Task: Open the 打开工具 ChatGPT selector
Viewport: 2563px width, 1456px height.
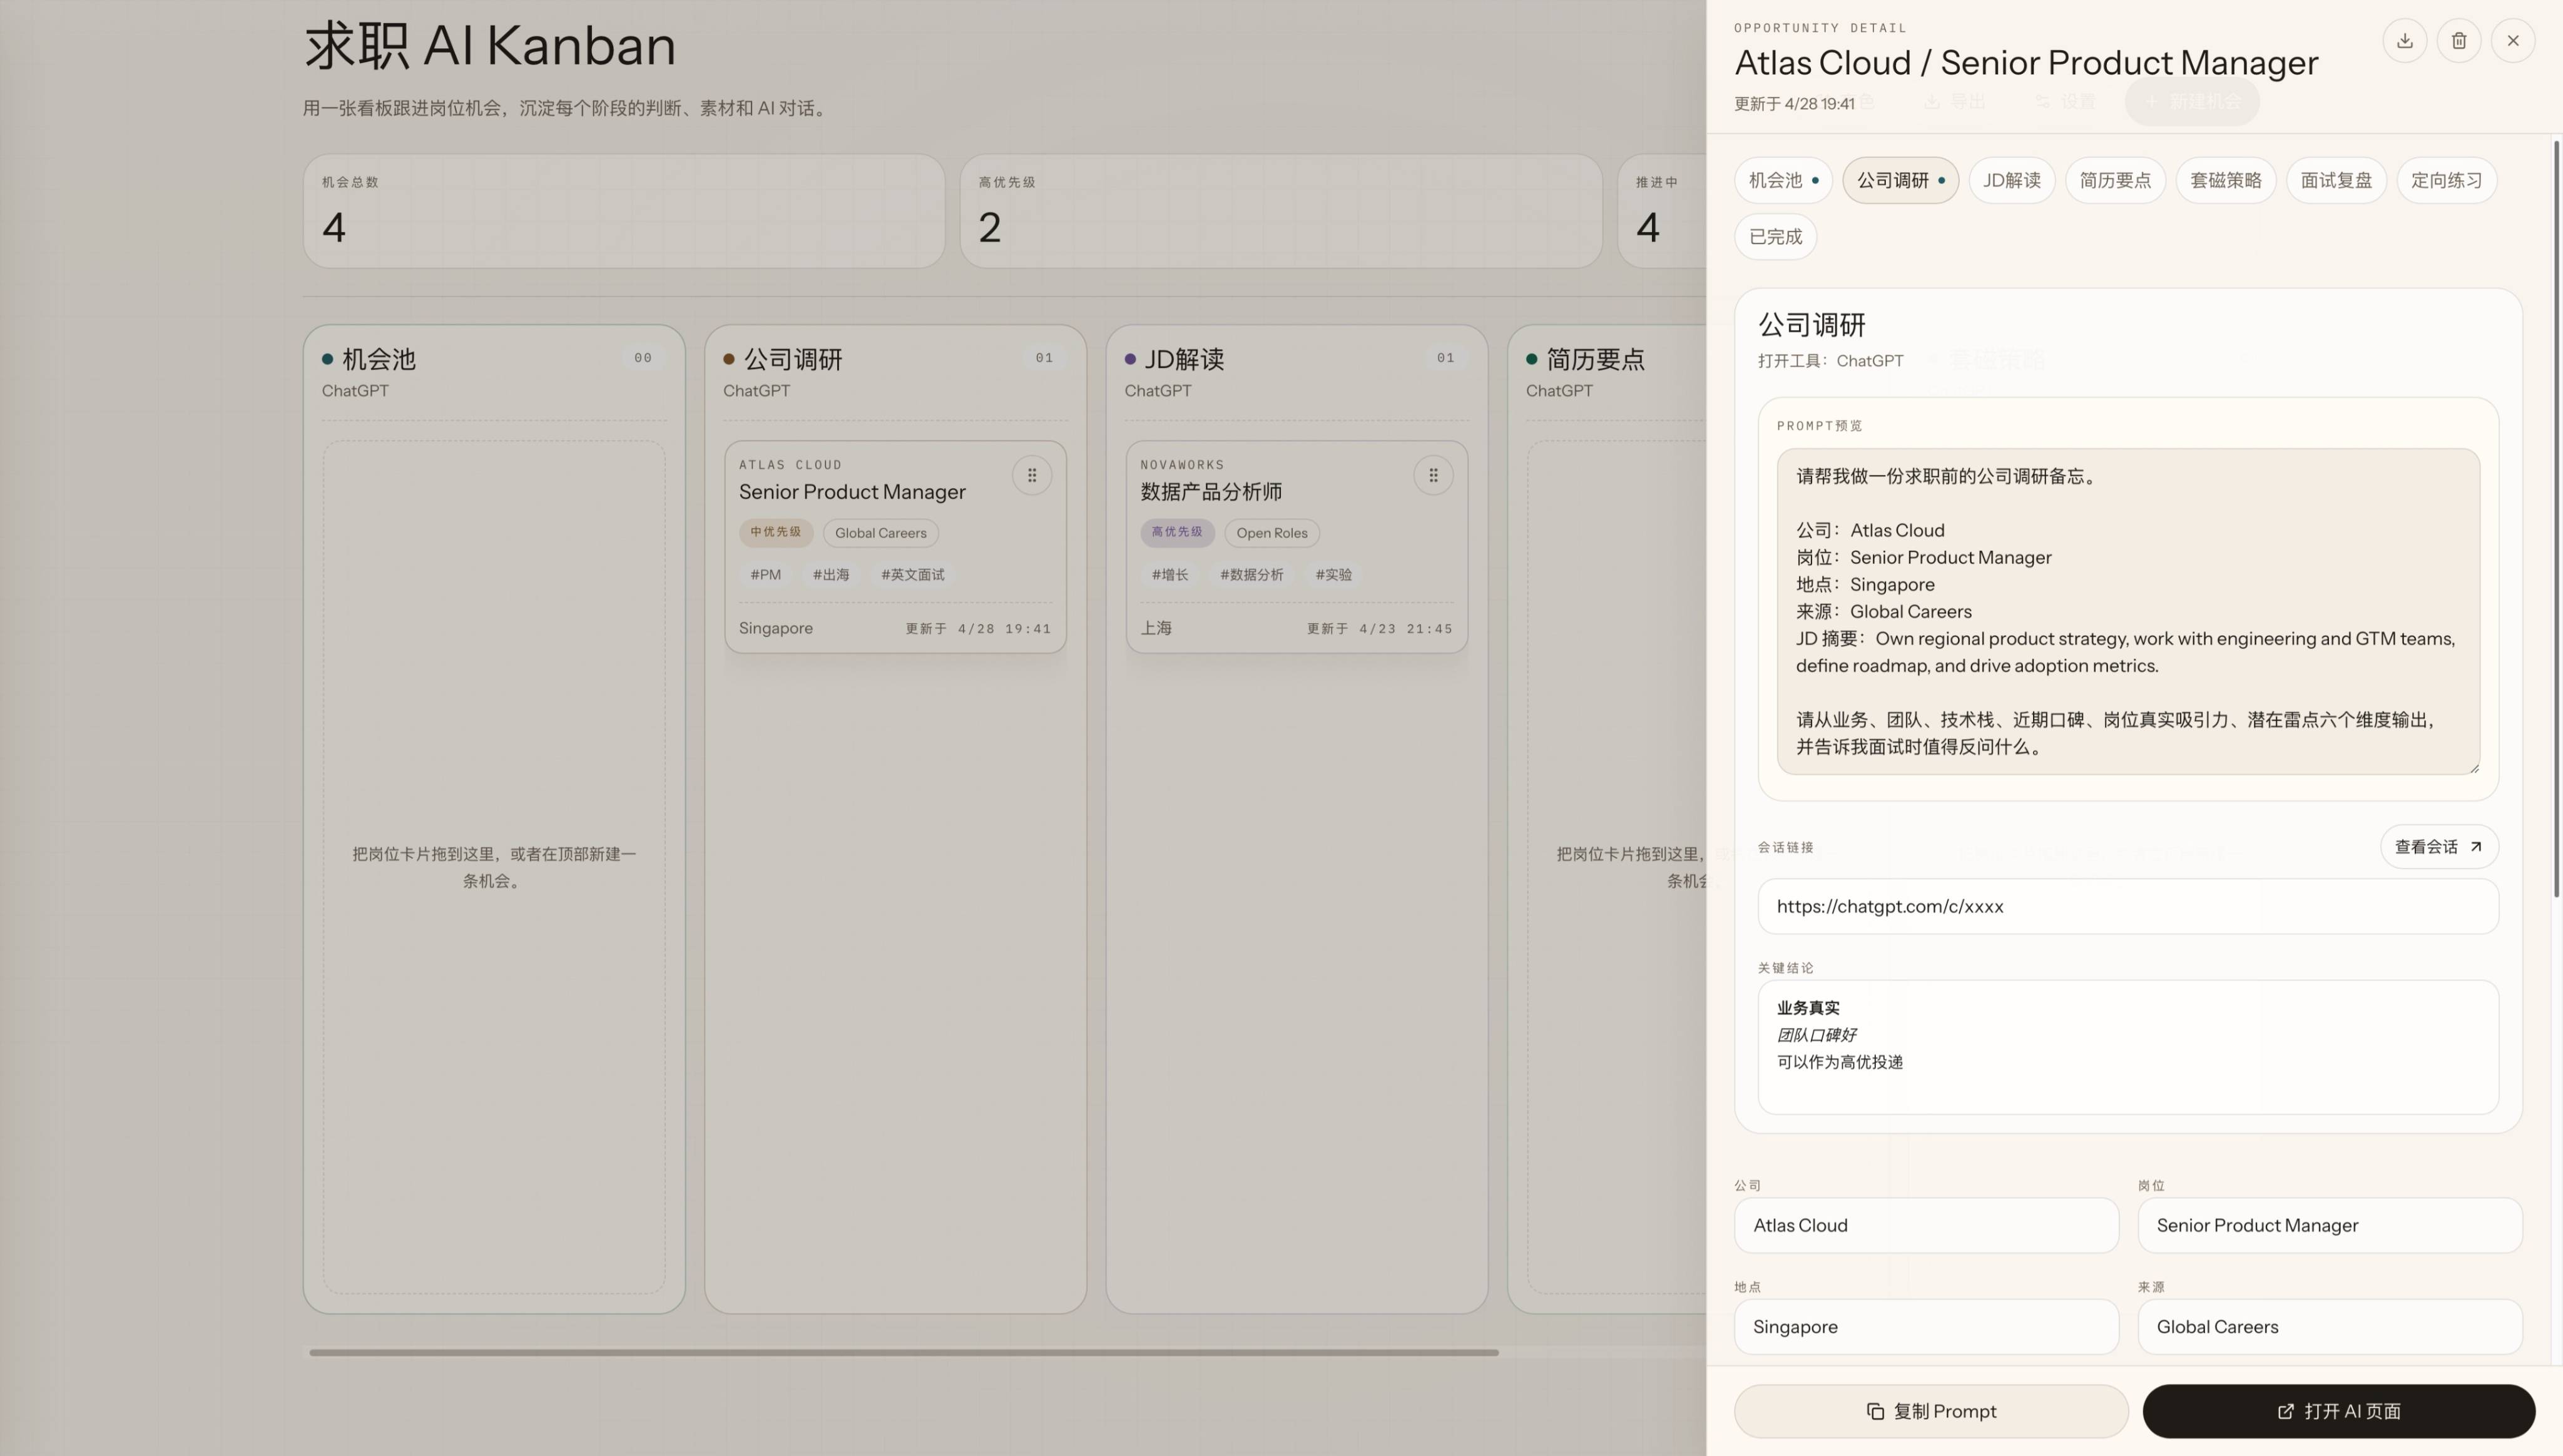Action: coord(1870,361)
